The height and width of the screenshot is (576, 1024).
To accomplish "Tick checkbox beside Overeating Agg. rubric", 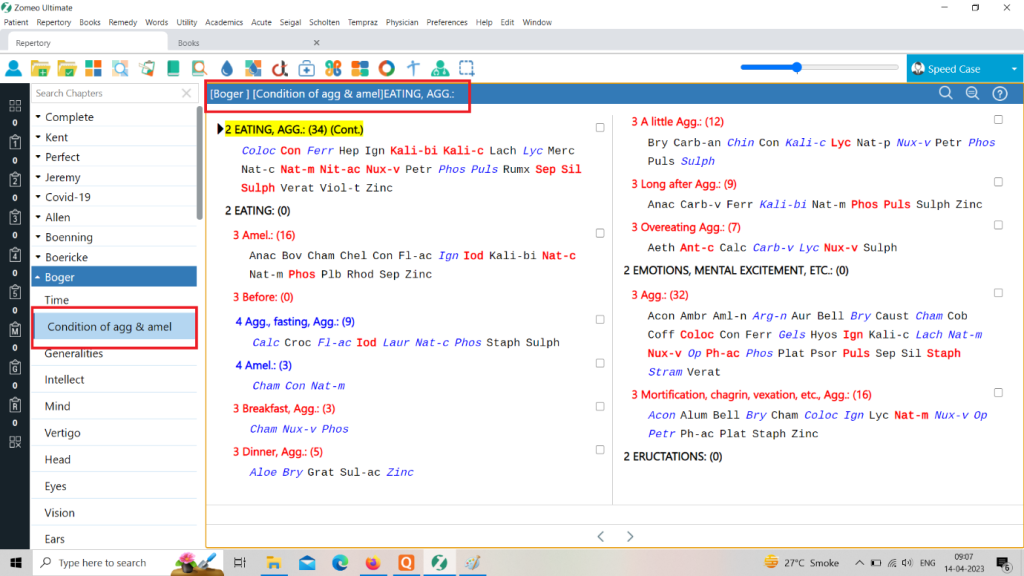I will 998,227.
